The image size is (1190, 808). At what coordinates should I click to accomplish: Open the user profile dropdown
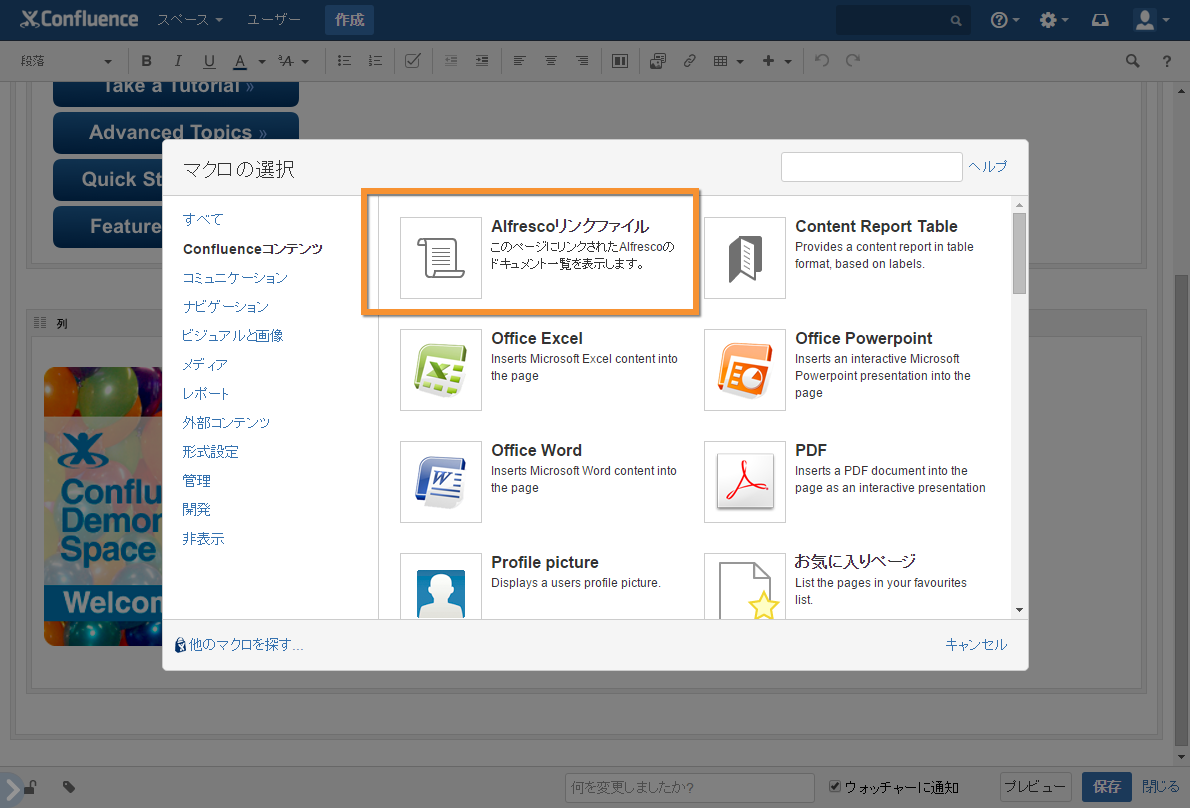[1151, 20]
